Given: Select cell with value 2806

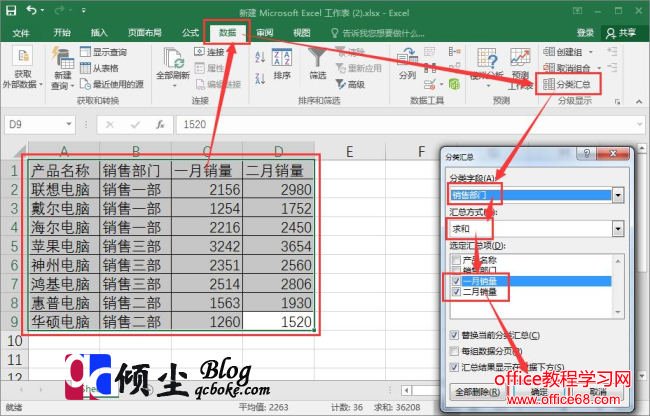Looking at the screenshot, I should (278, 284).
